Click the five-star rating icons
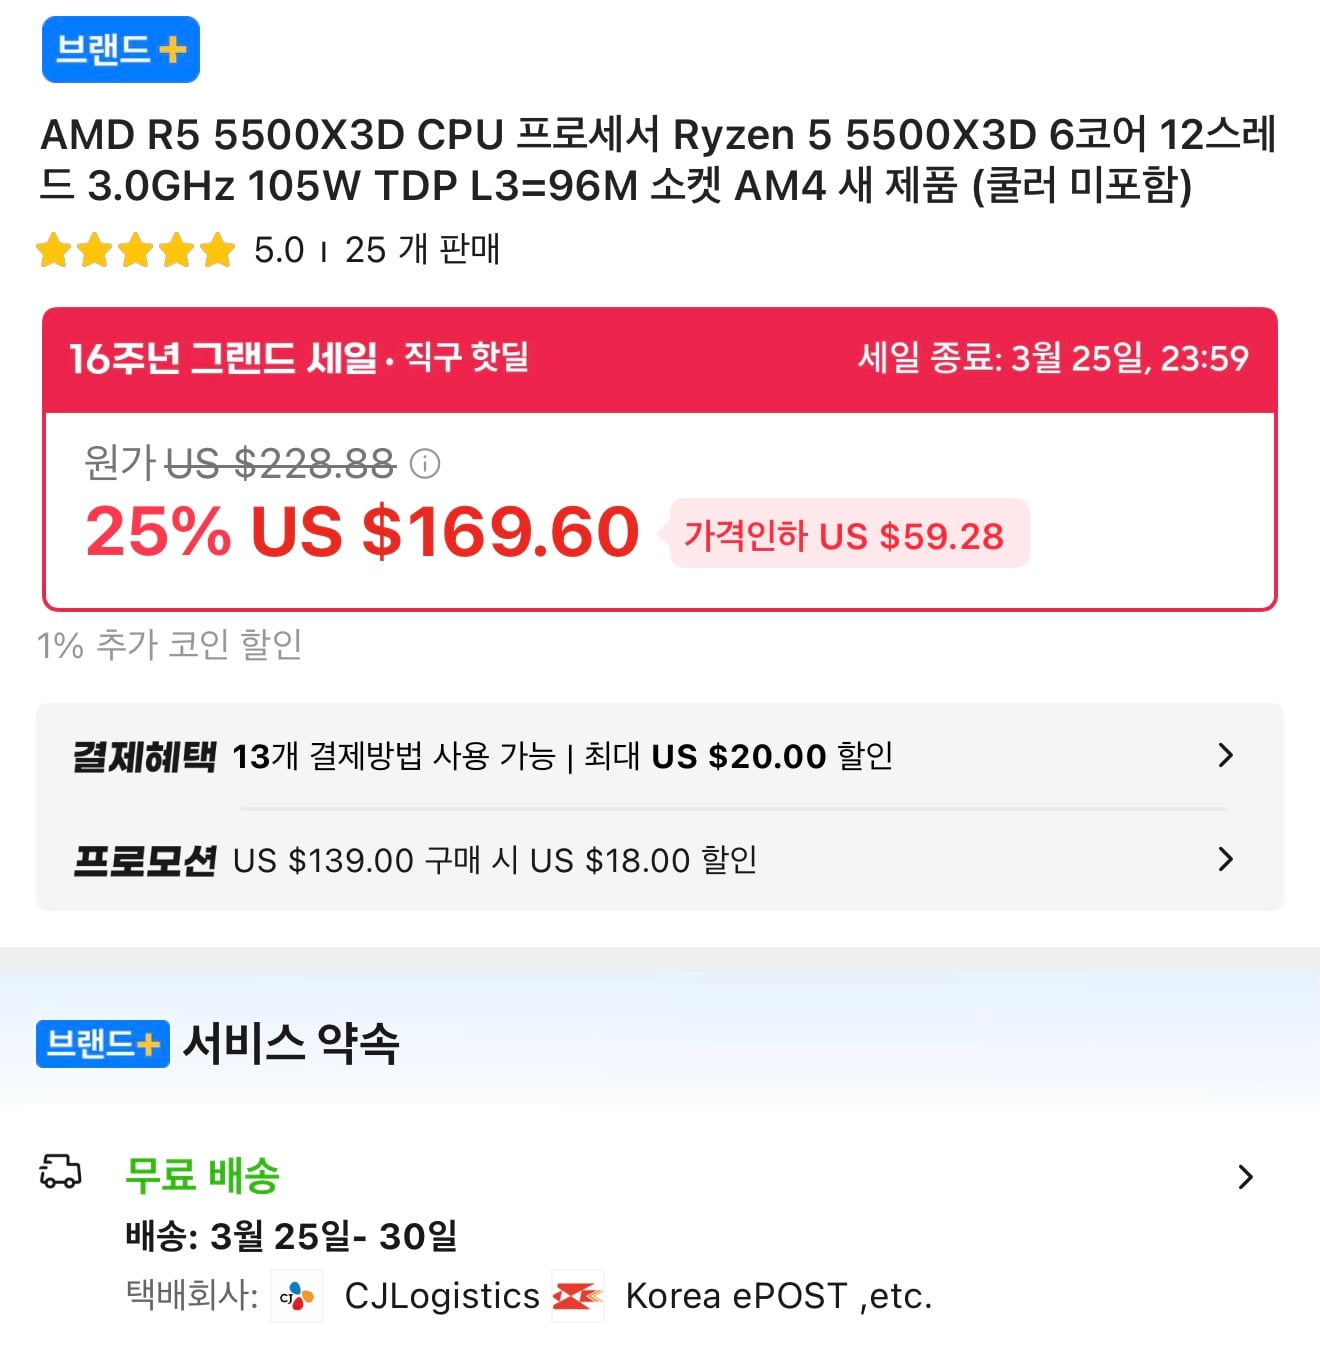The width and height of the screenshot is (1320, 1368). tap(135, 250)
